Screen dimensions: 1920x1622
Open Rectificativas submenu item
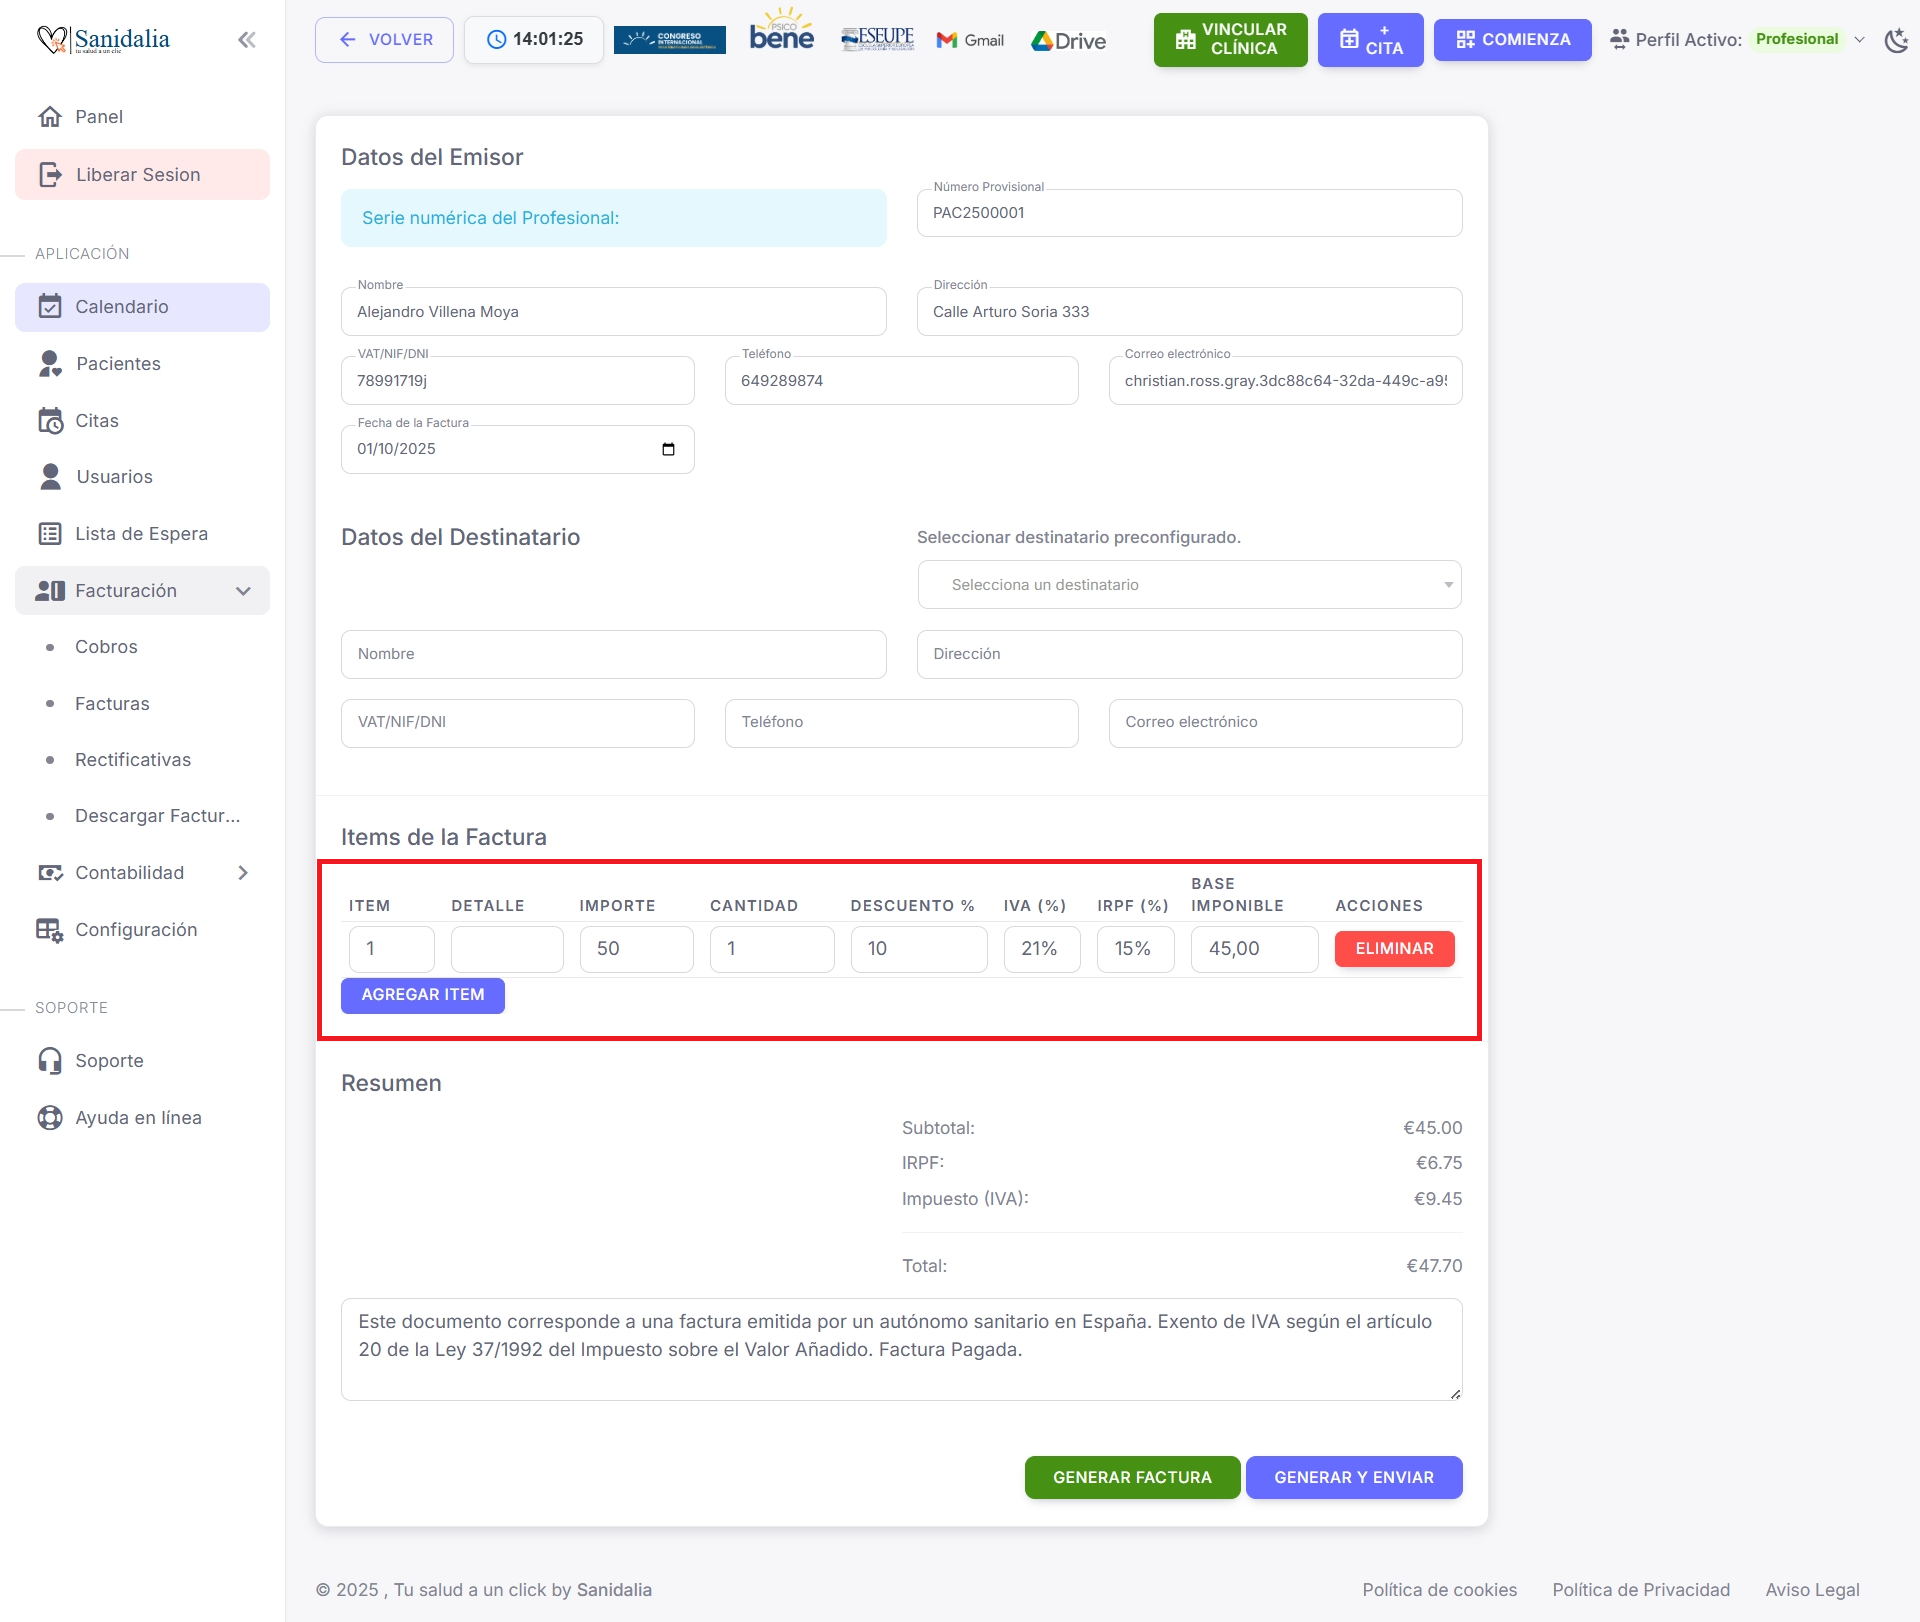(133, 760)
